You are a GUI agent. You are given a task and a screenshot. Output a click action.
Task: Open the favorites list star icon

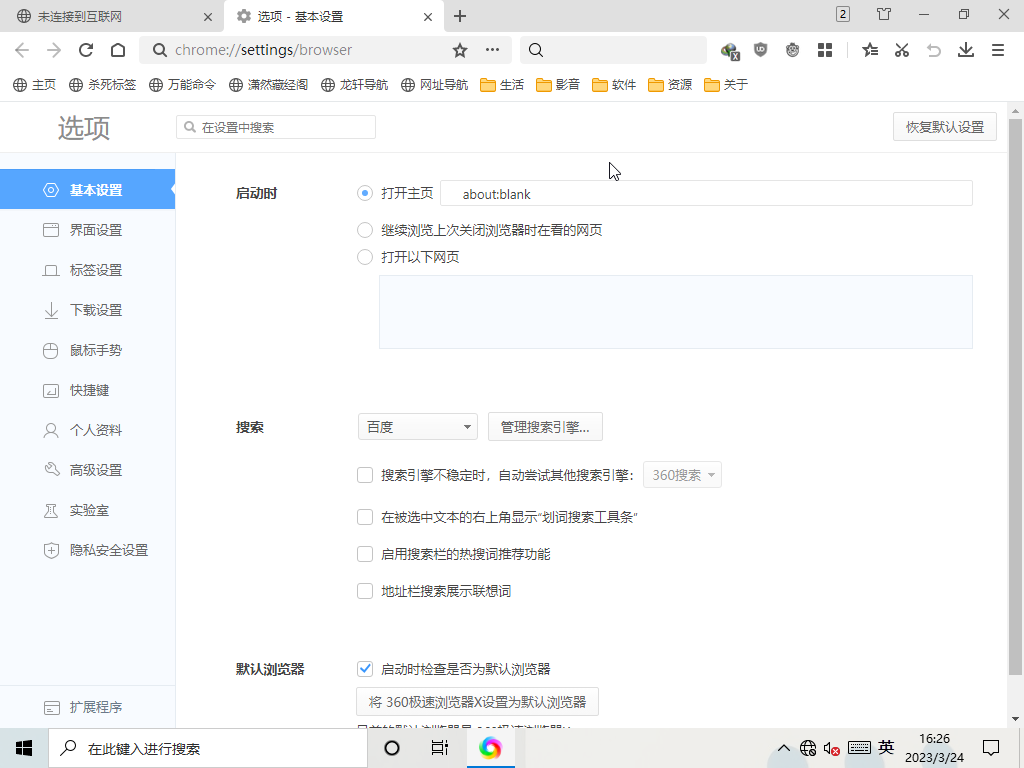click(x=870, y=50)
